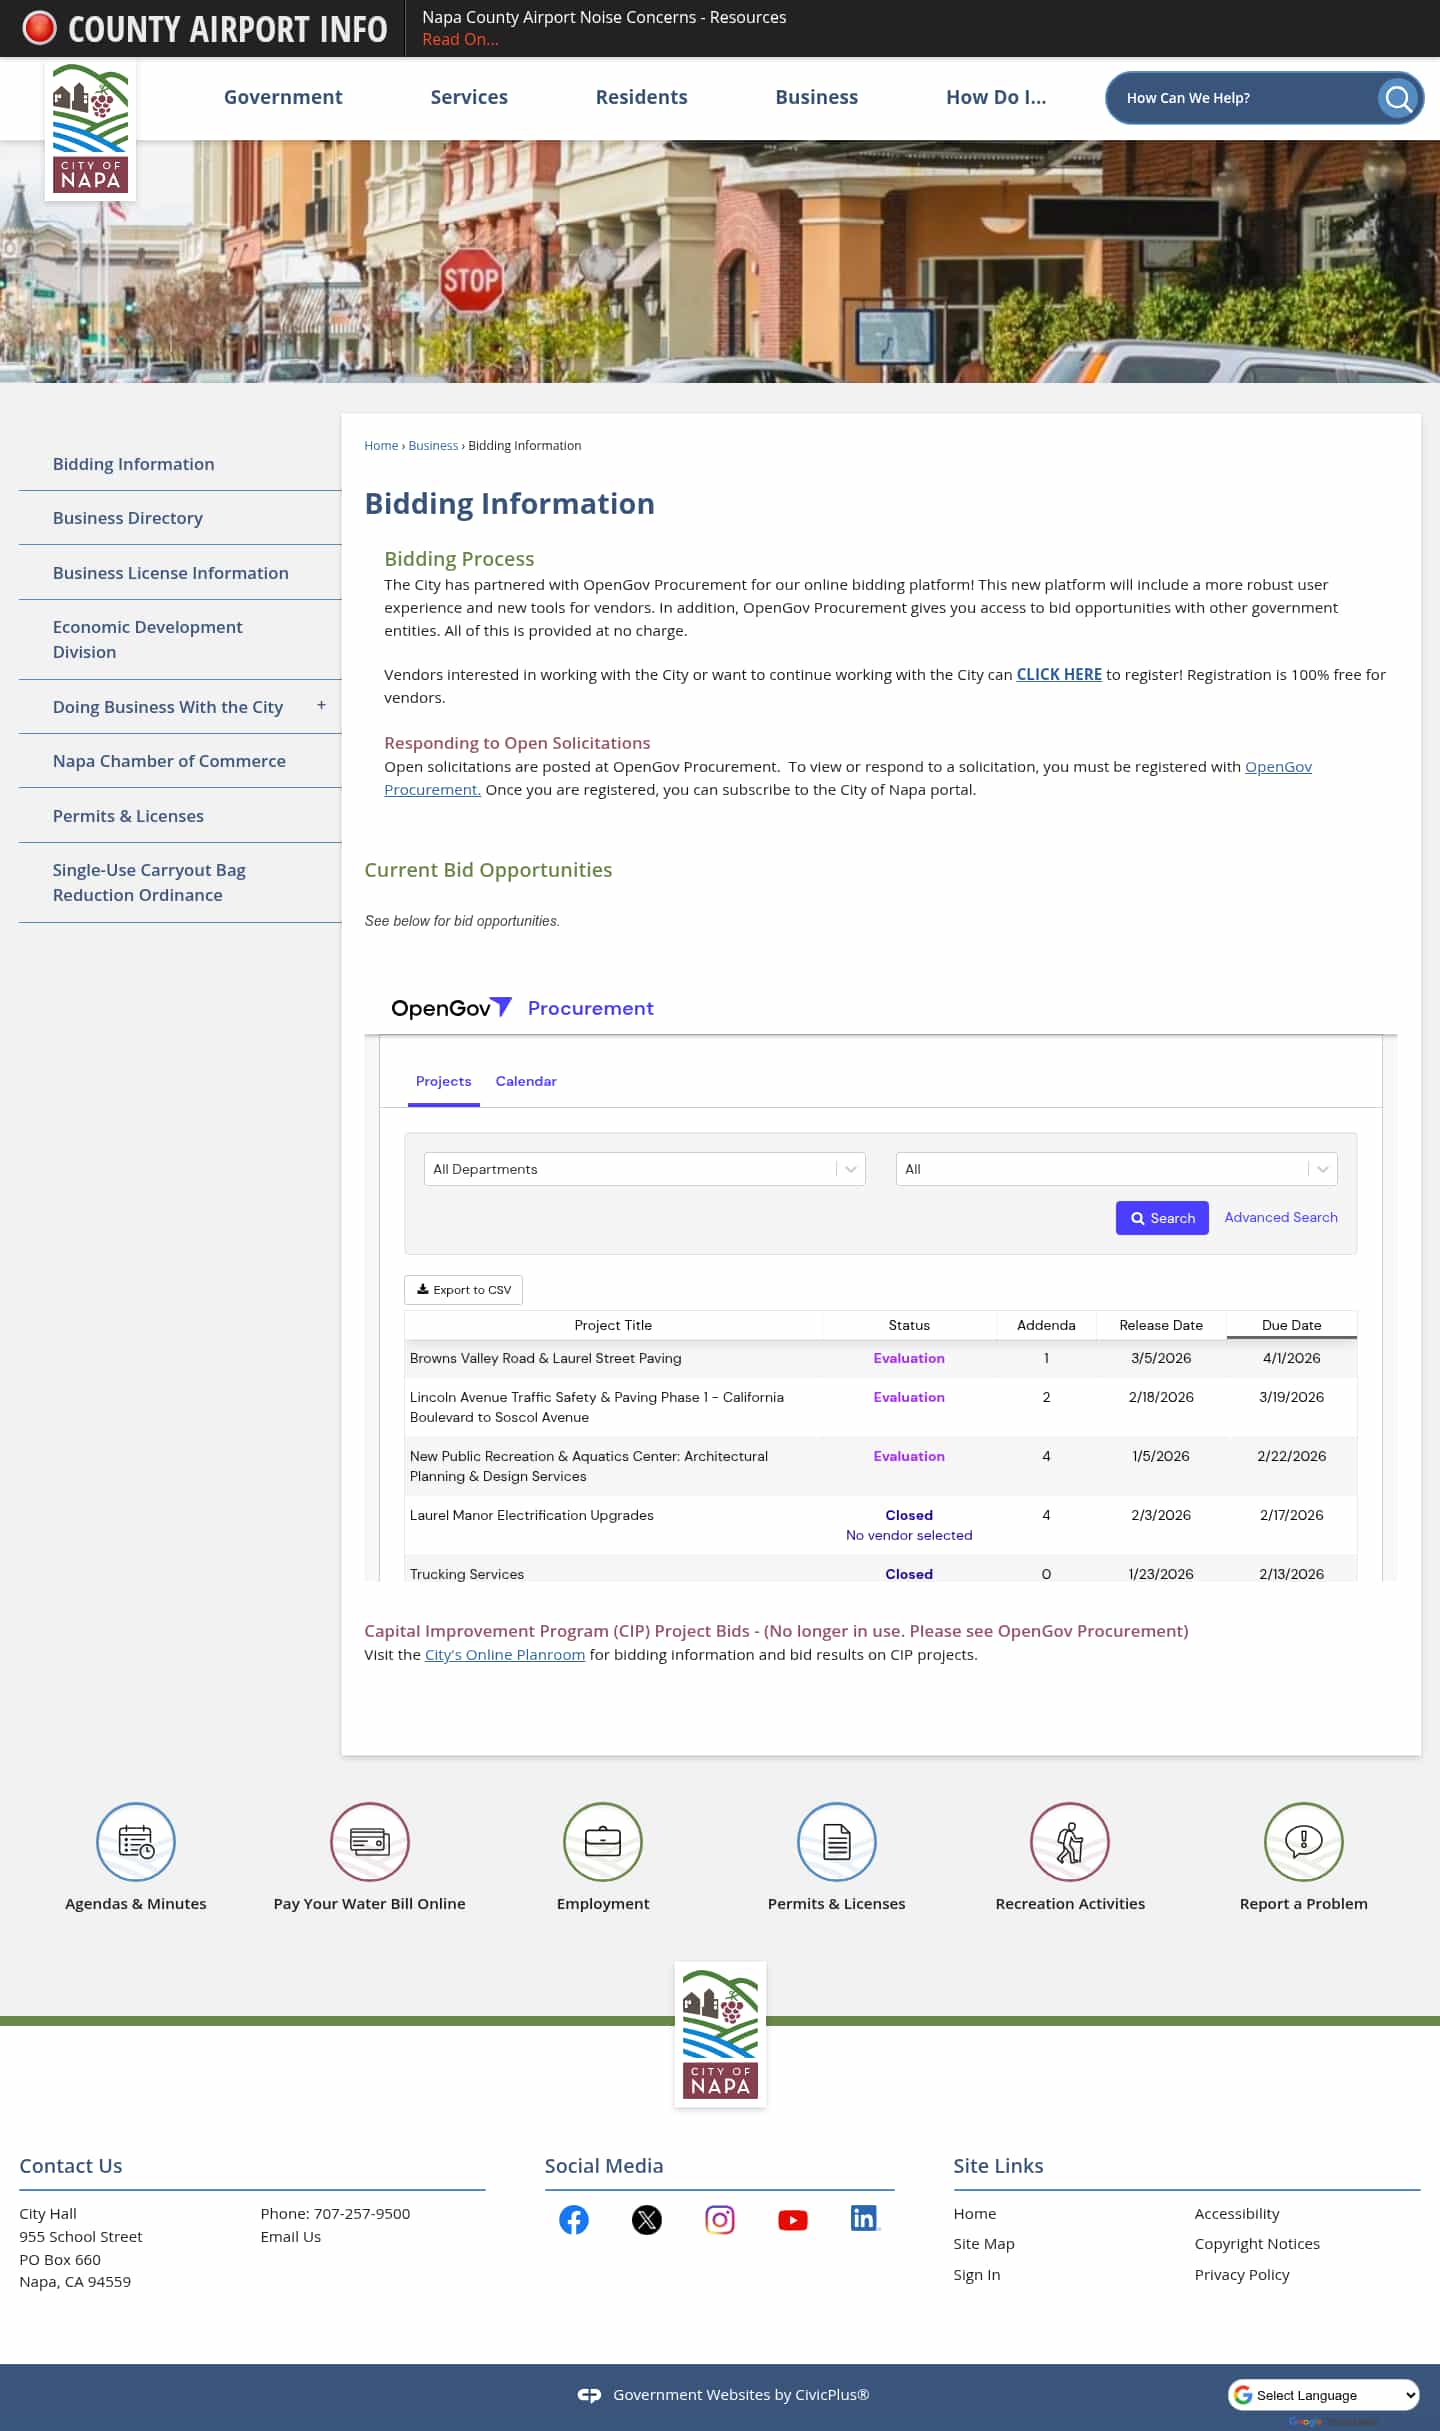Open Business License Information in sidebar

(171, 573)
